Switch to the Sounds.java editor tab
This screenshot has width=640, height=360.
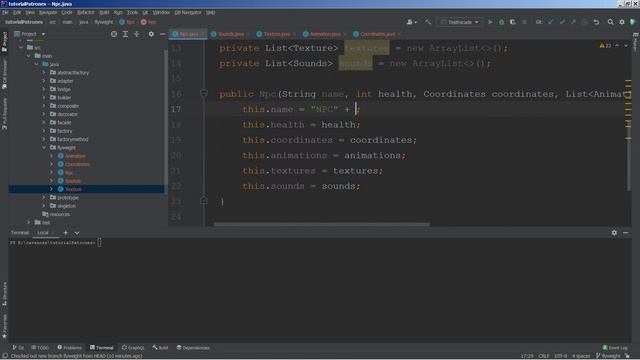point(230,34)
